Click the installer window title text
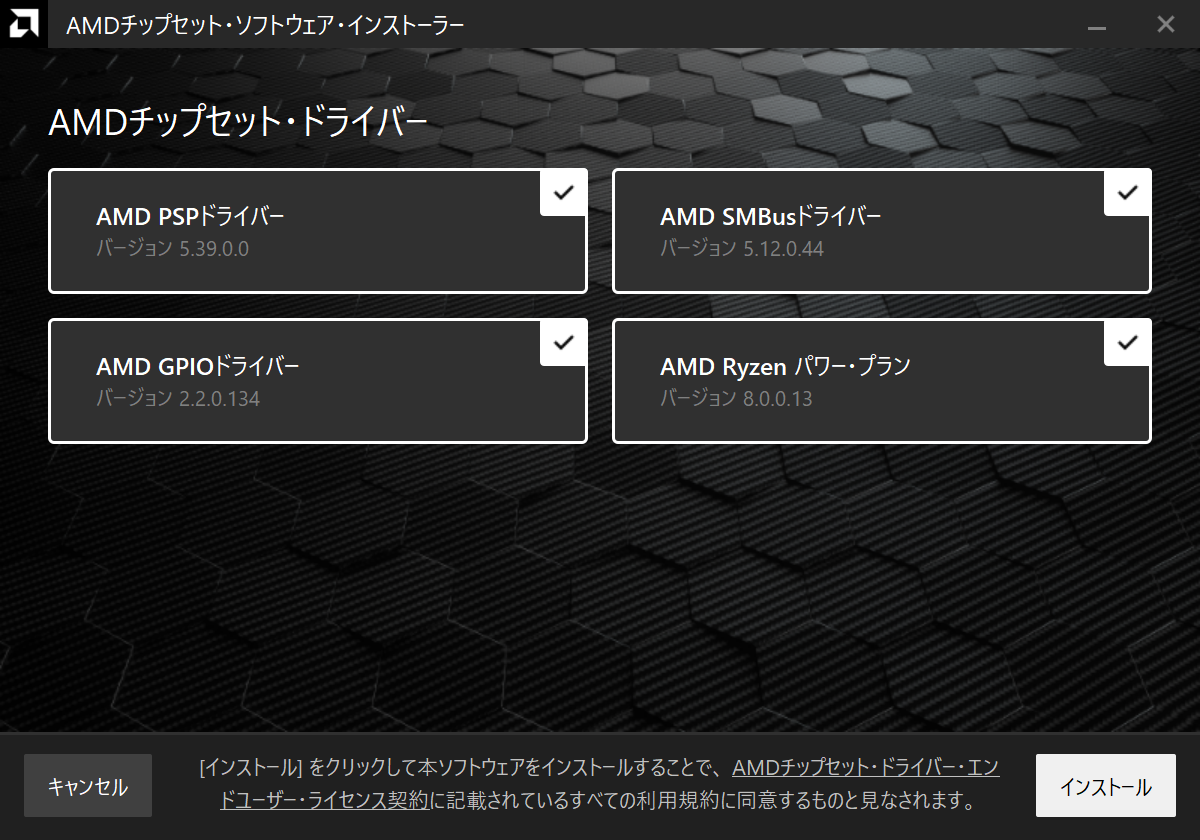Screen dimensions: 1200x840 [x=265, y=25]
